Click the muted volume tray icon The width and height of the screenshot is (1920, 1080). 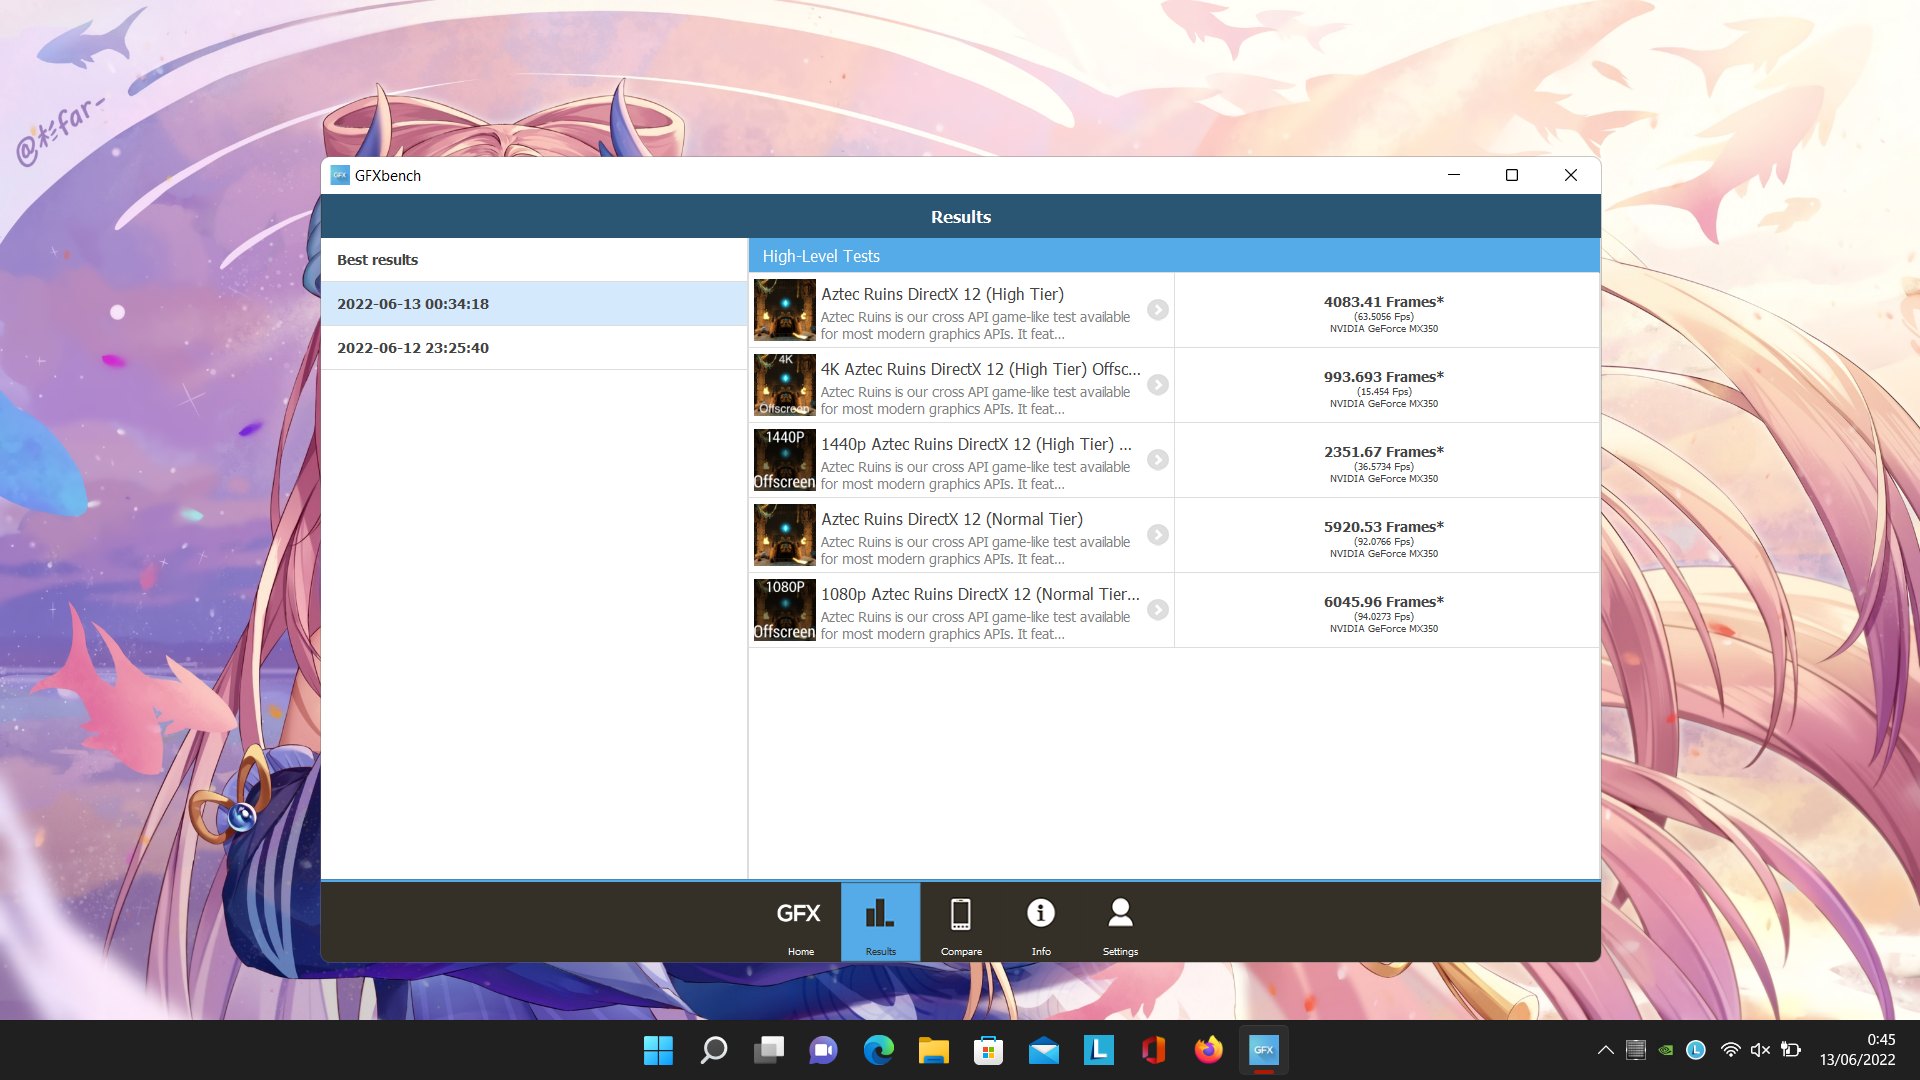(x=1761, y=1050)
